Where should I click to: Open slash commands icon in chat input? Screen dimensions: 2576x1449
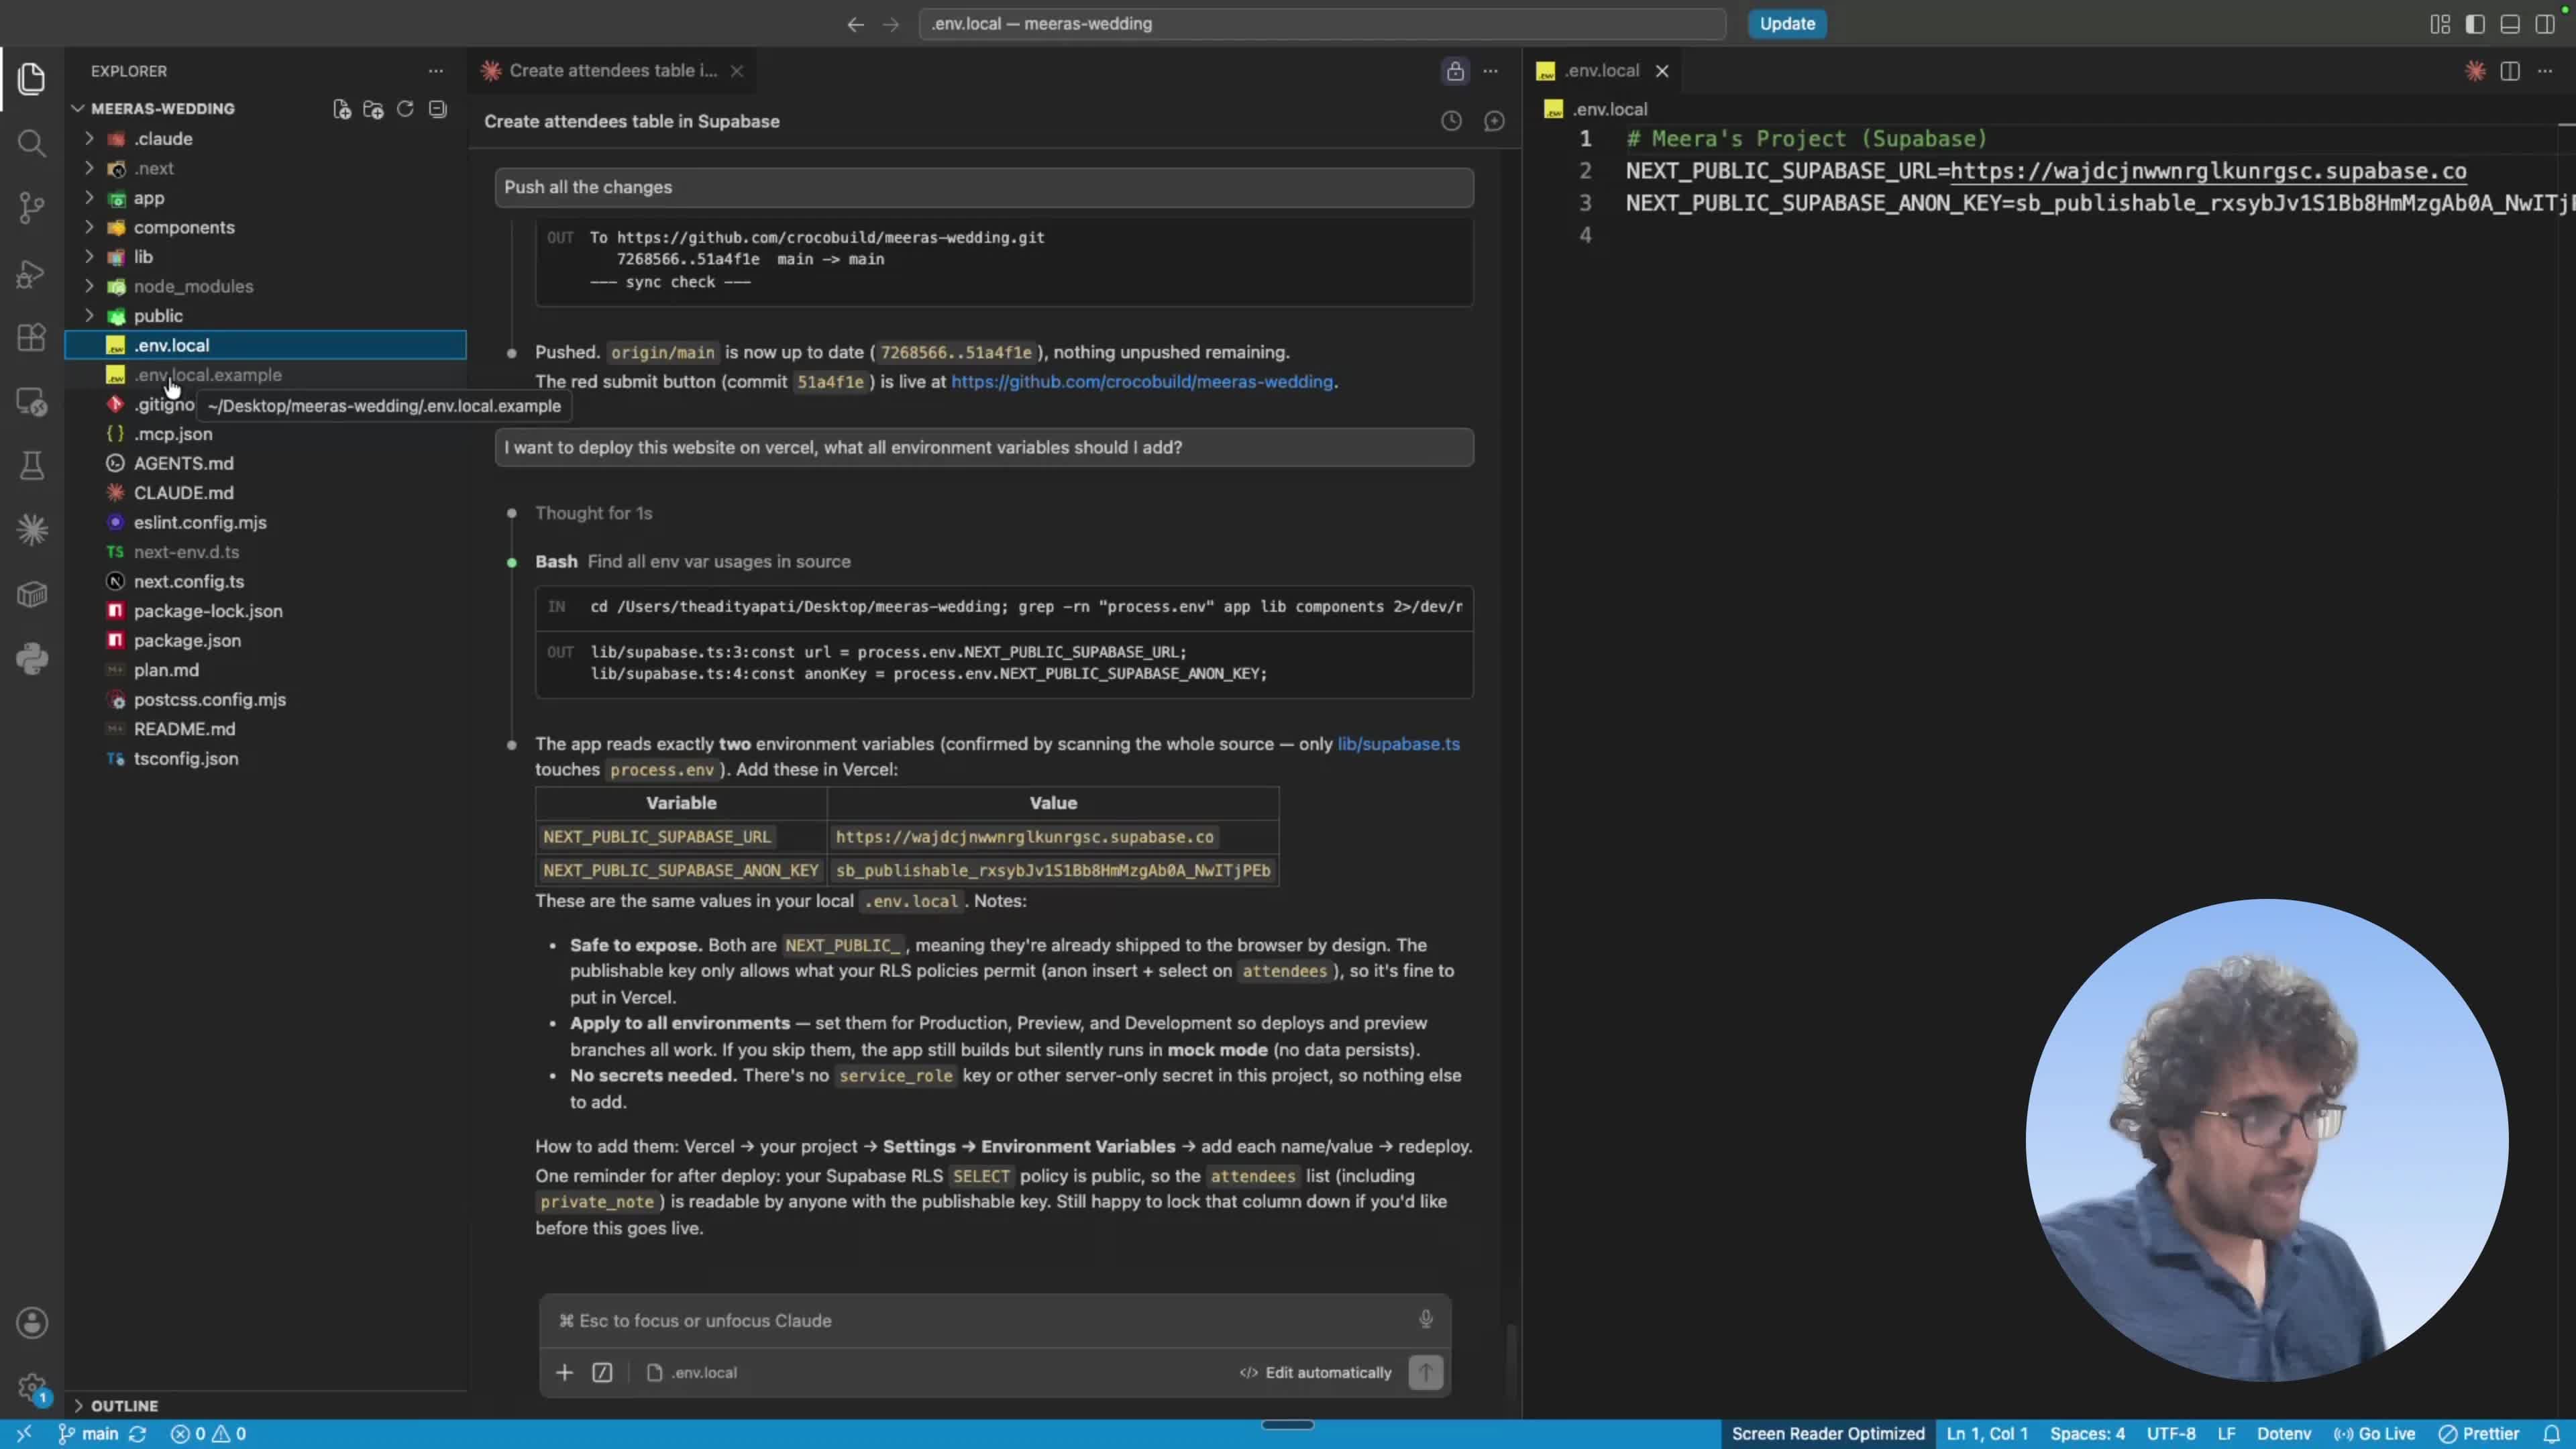[602, 1372]
